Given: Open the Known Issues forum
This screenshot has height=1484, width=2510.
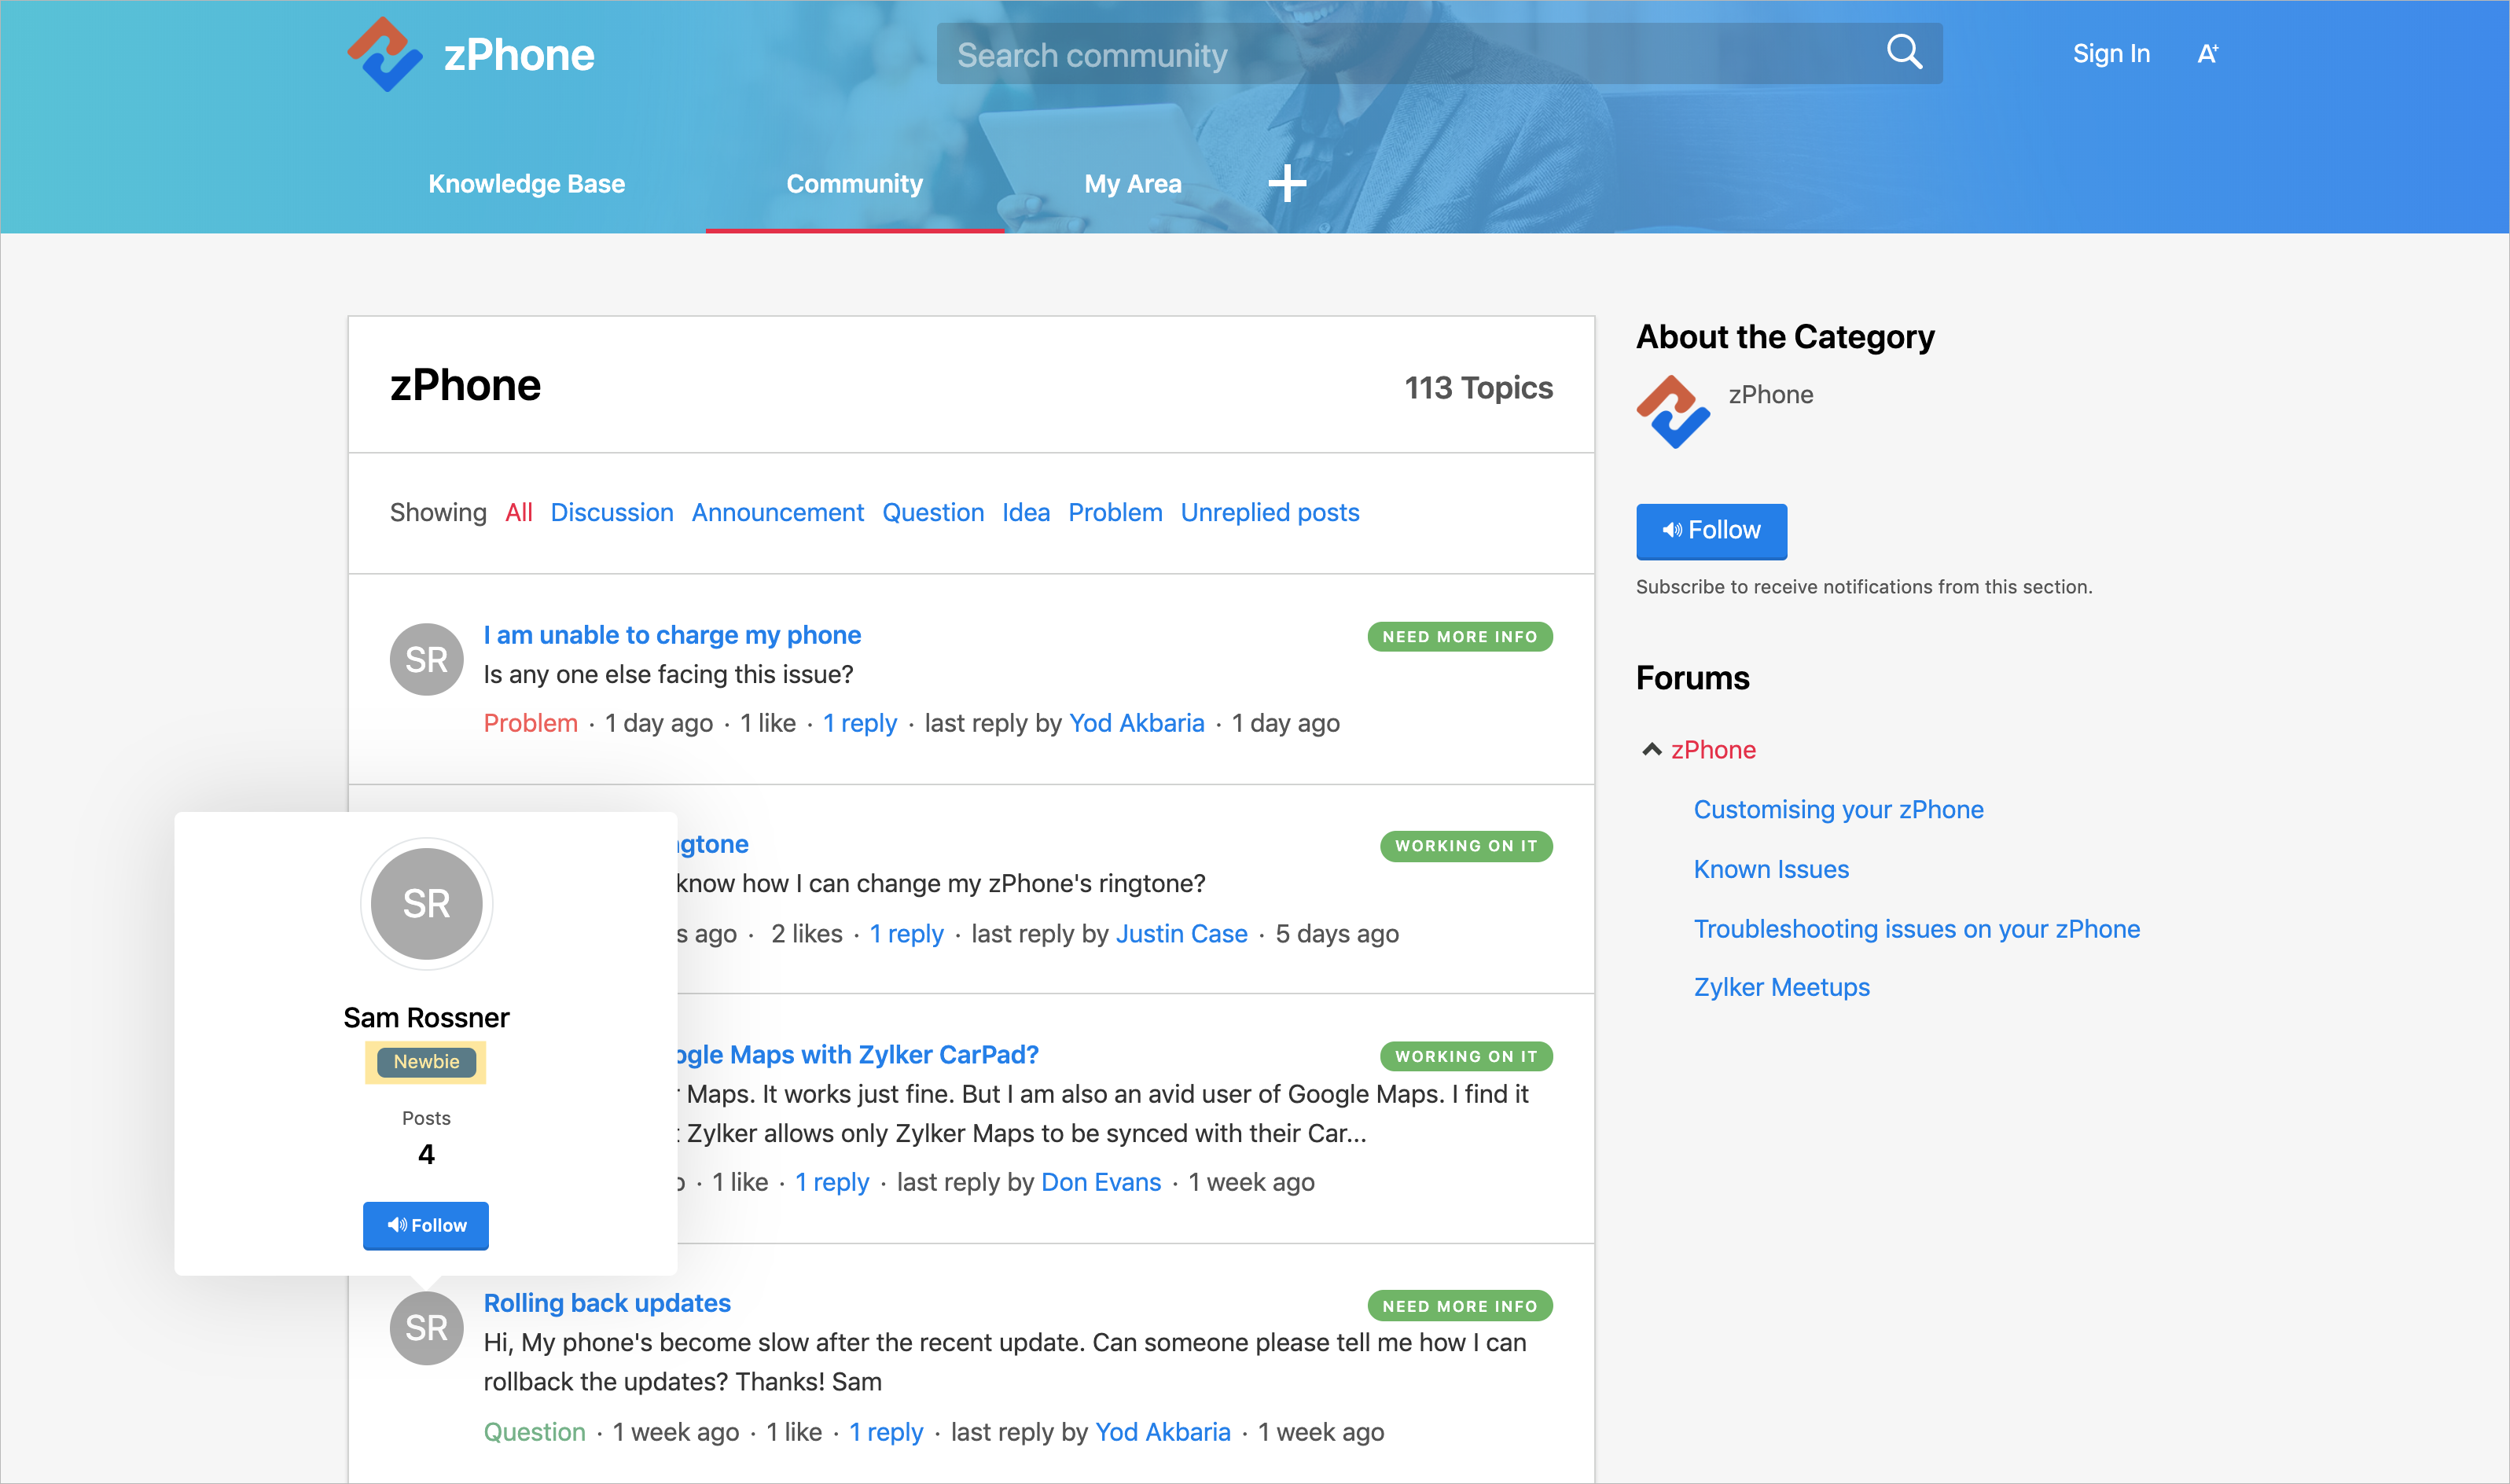Looking at the screenshot, I should (x=1770, y=869).
